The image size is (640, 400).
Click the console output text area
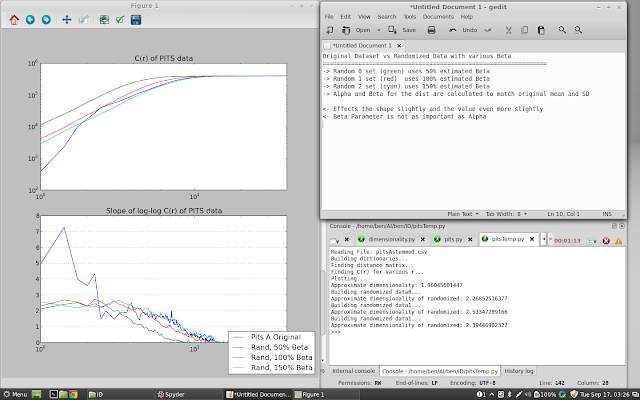pyautogui.click(x=477, y=305)
